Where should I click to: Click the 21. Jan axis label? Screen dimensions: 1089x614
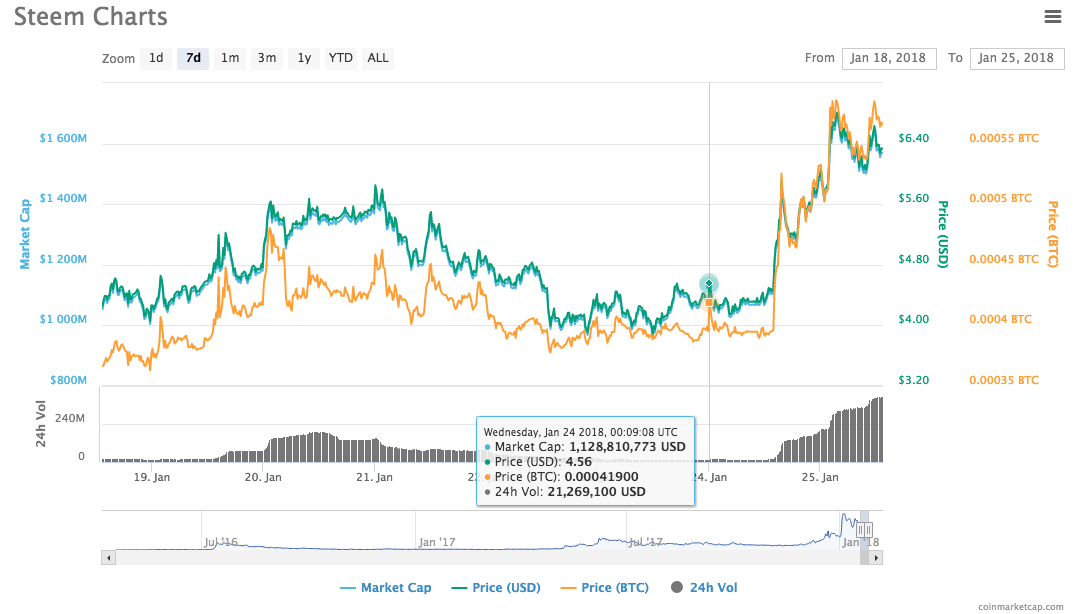(x=374, y=477)
